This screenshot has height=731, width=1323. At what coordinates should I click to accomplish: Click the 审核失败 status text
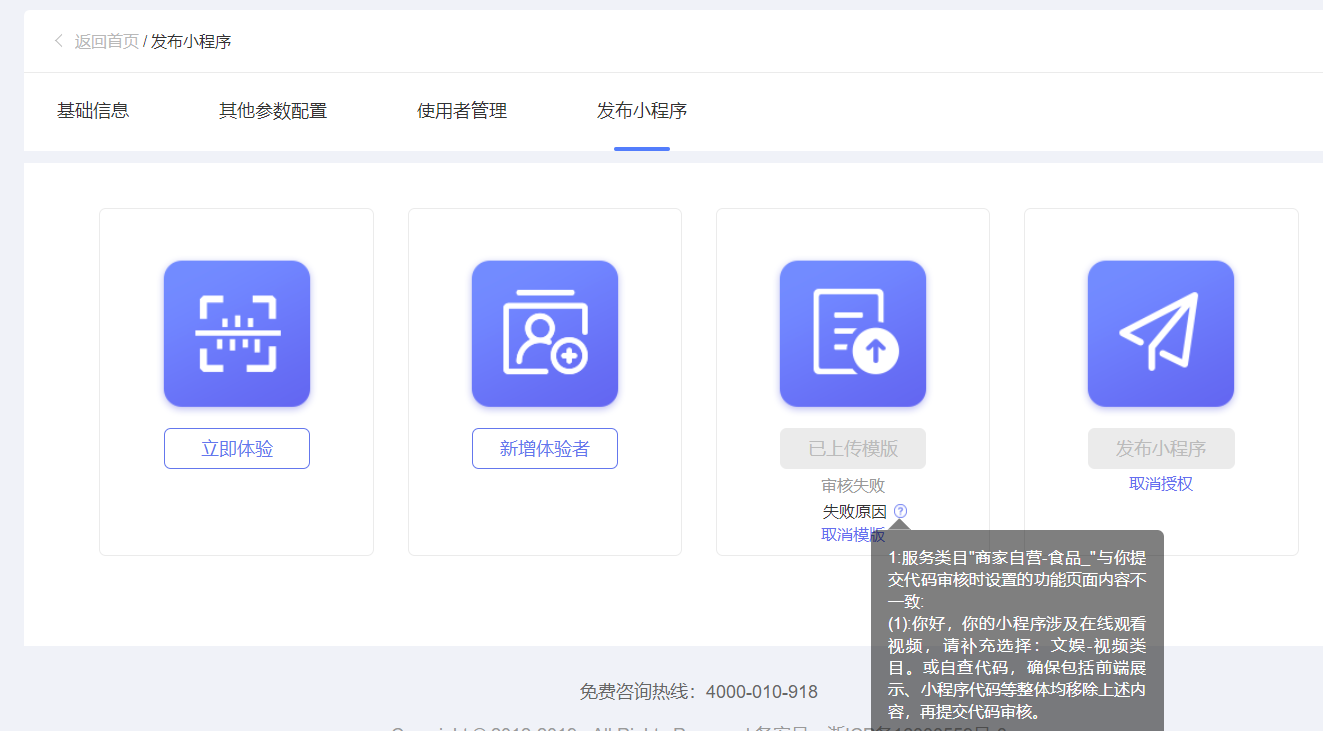click(x=853, y=486)
